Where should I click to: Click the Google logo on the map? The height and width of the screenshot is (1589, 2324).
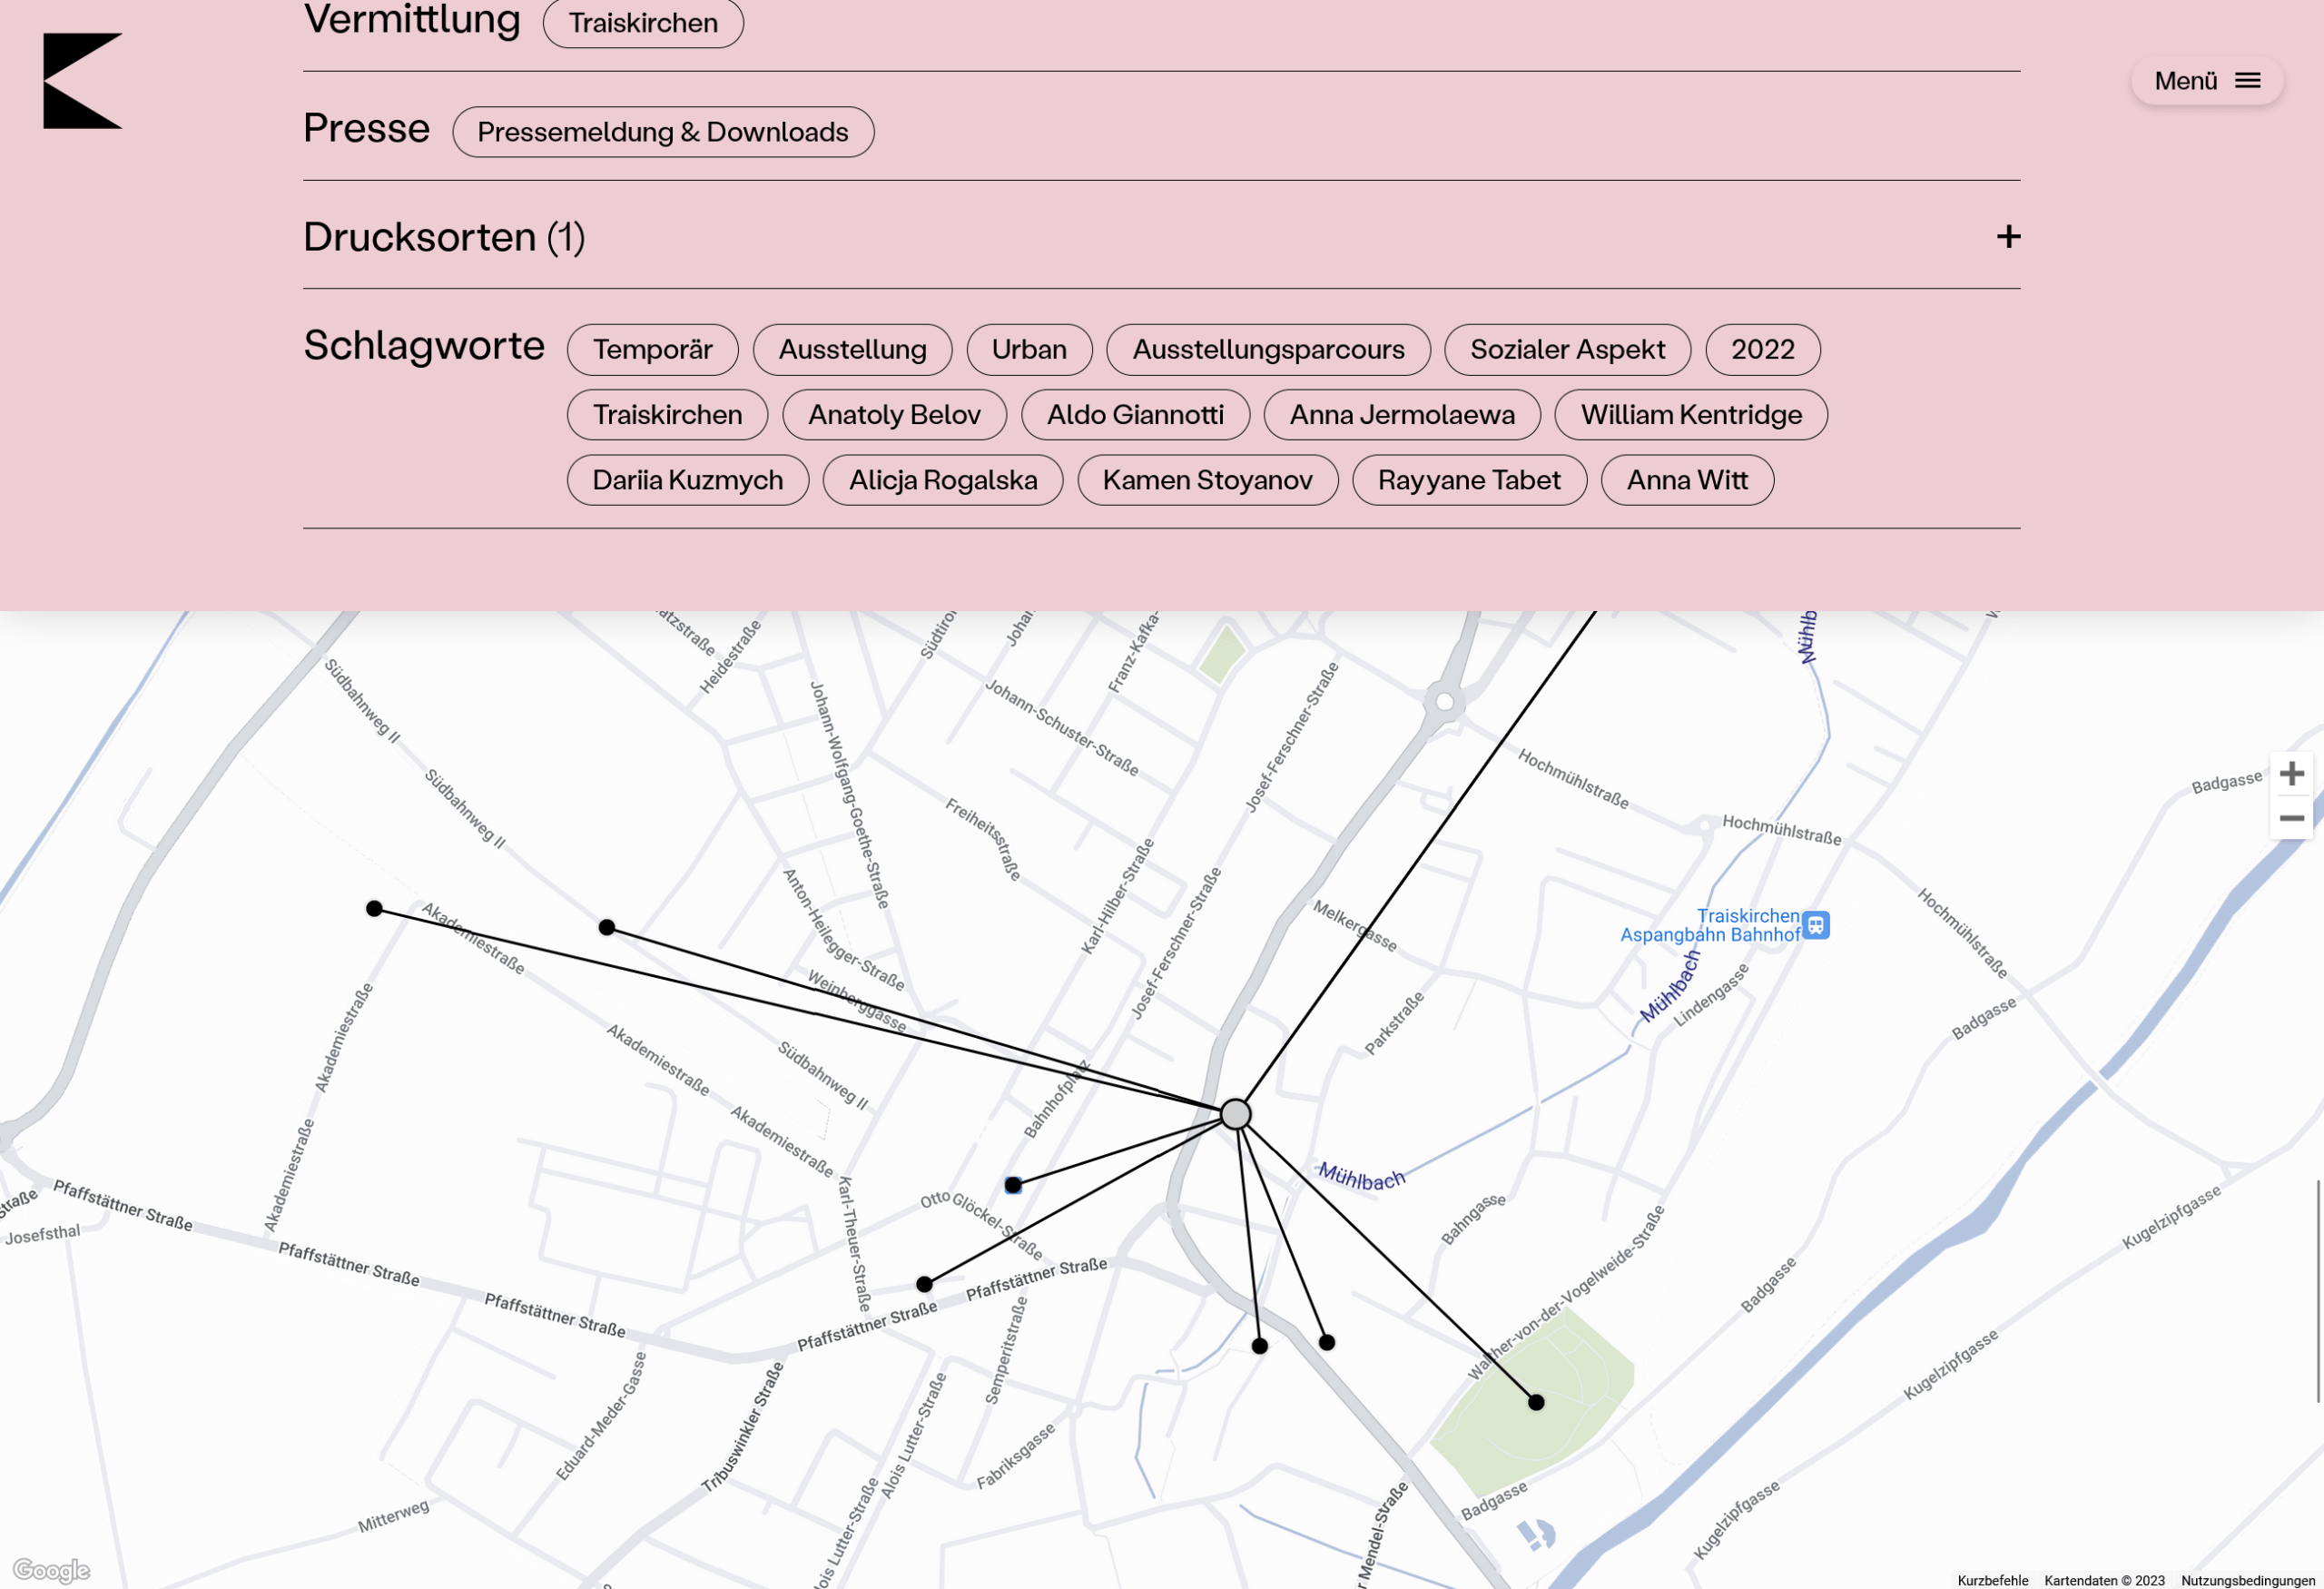click(52, 1570)
